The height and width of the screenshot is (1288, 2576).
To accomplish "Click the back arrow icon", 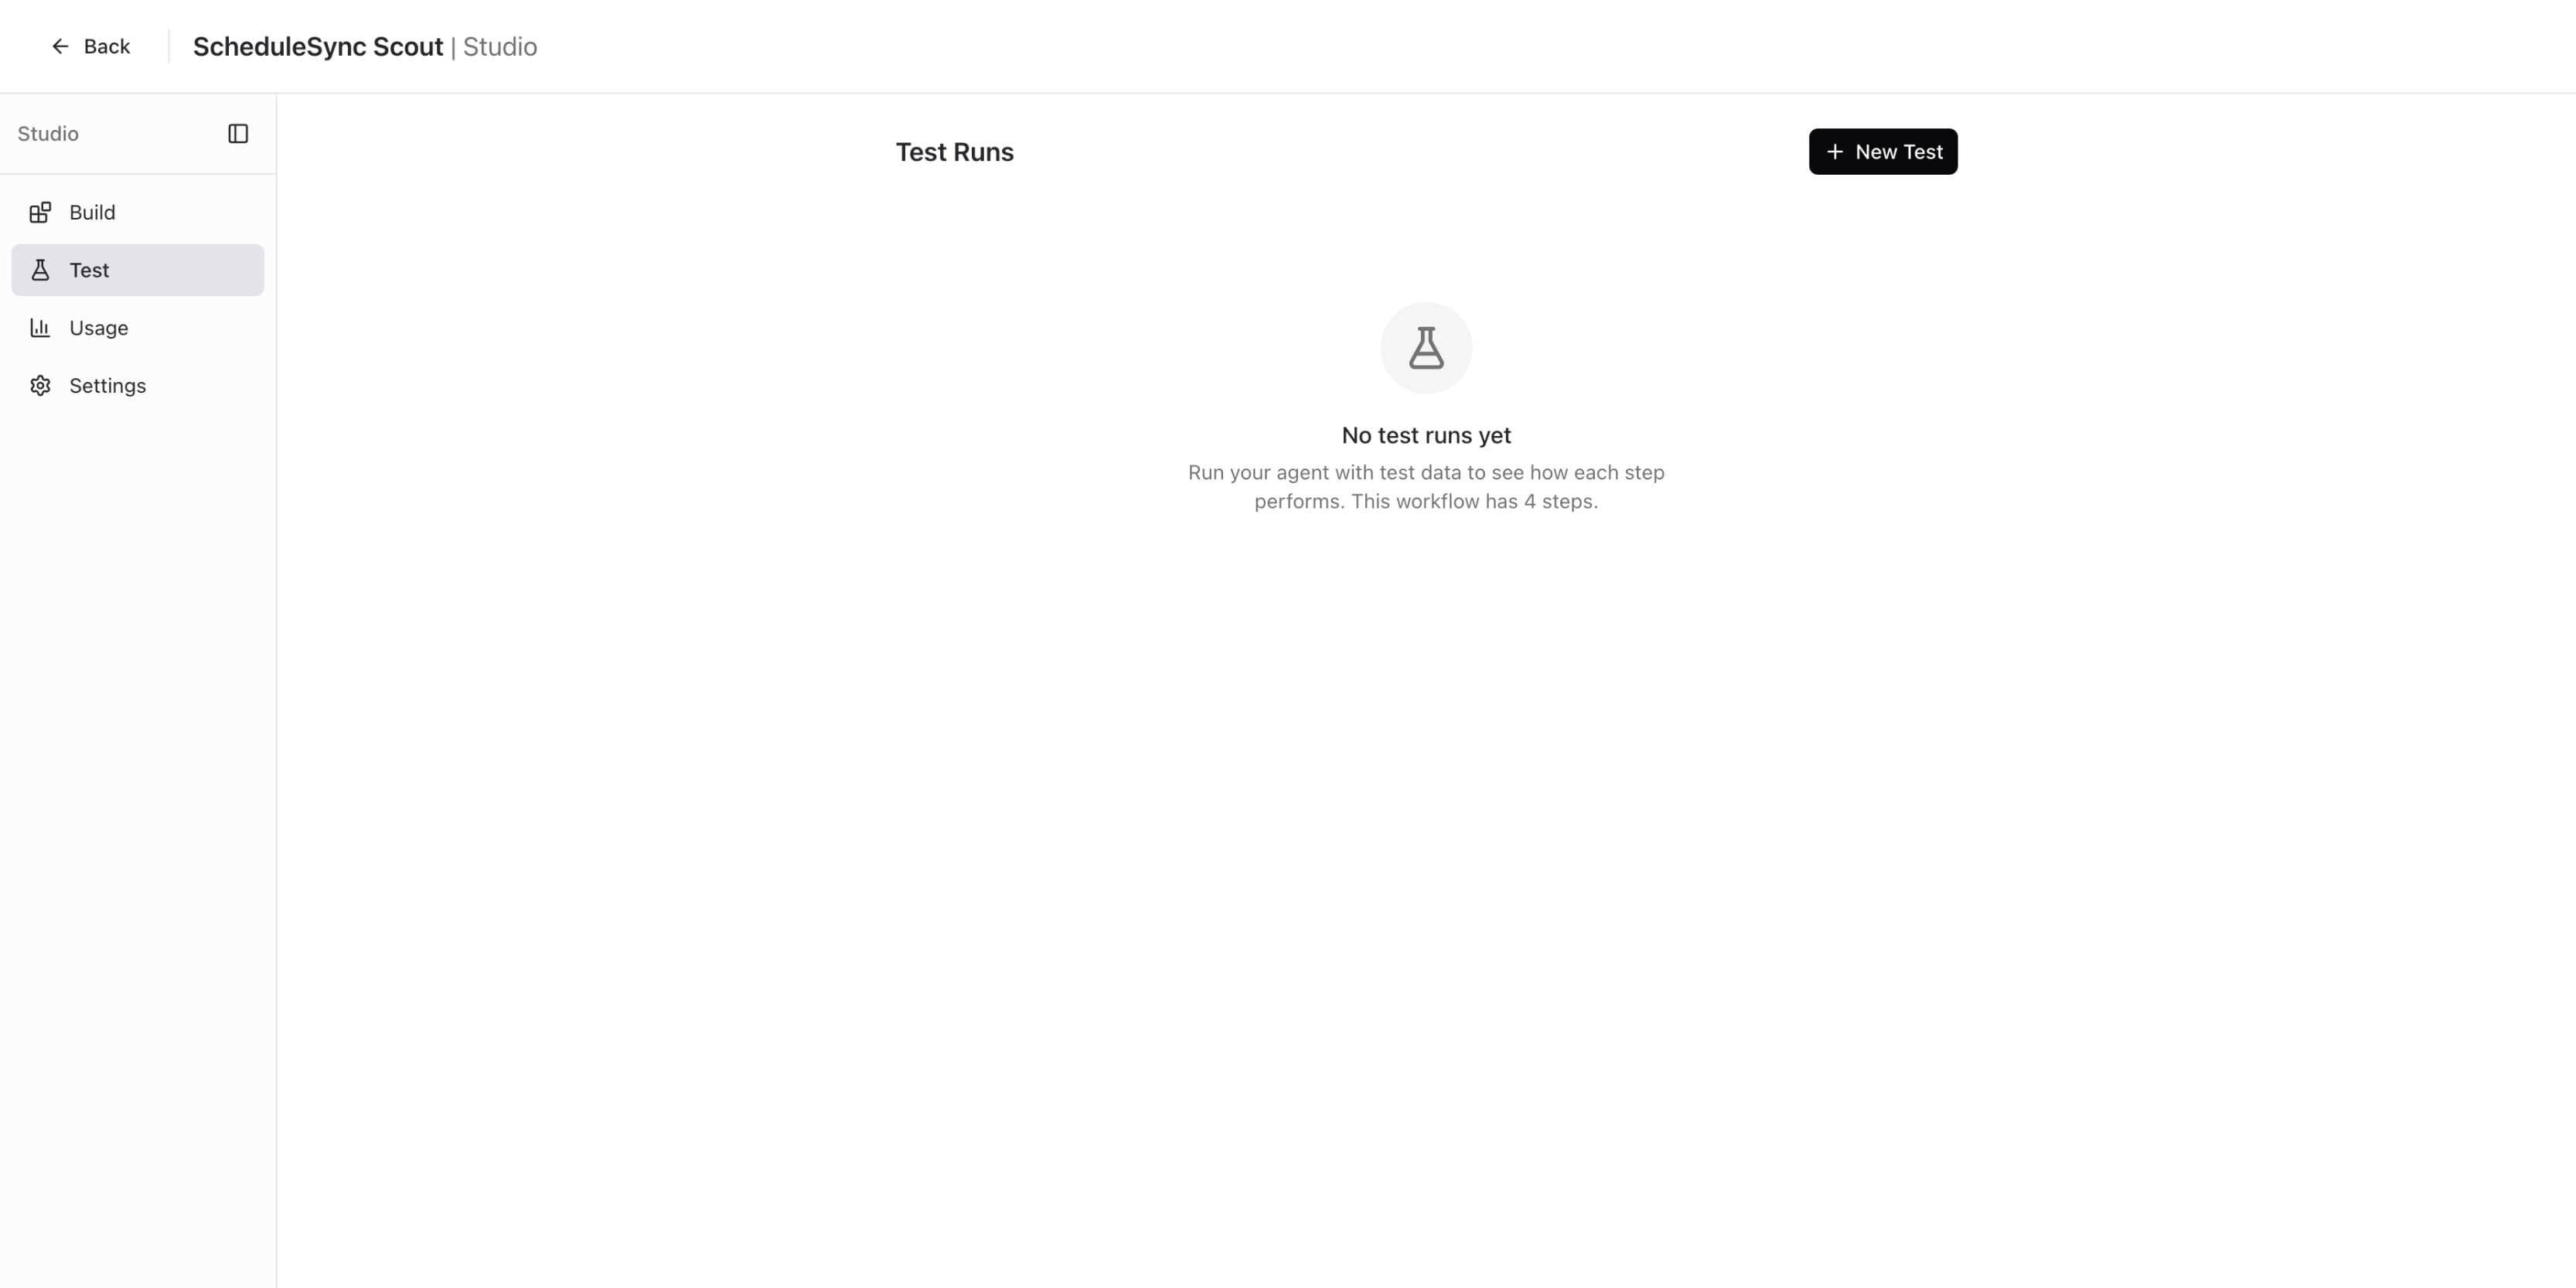I will (x=61, y=46).
